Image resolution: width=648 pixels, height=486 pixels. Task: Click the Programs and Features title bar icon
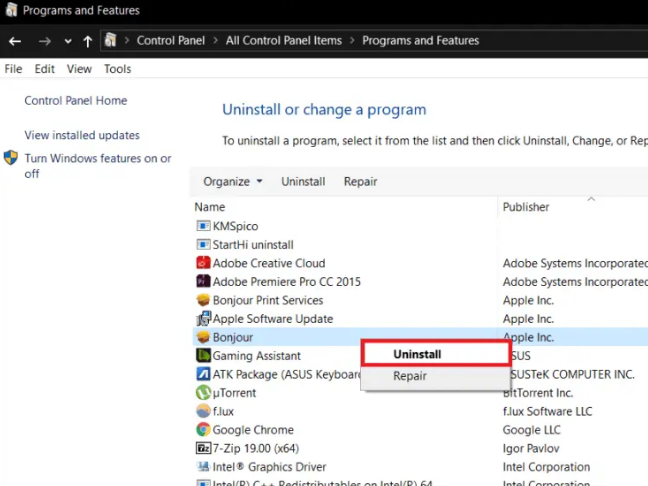click(x=11, y=10)
